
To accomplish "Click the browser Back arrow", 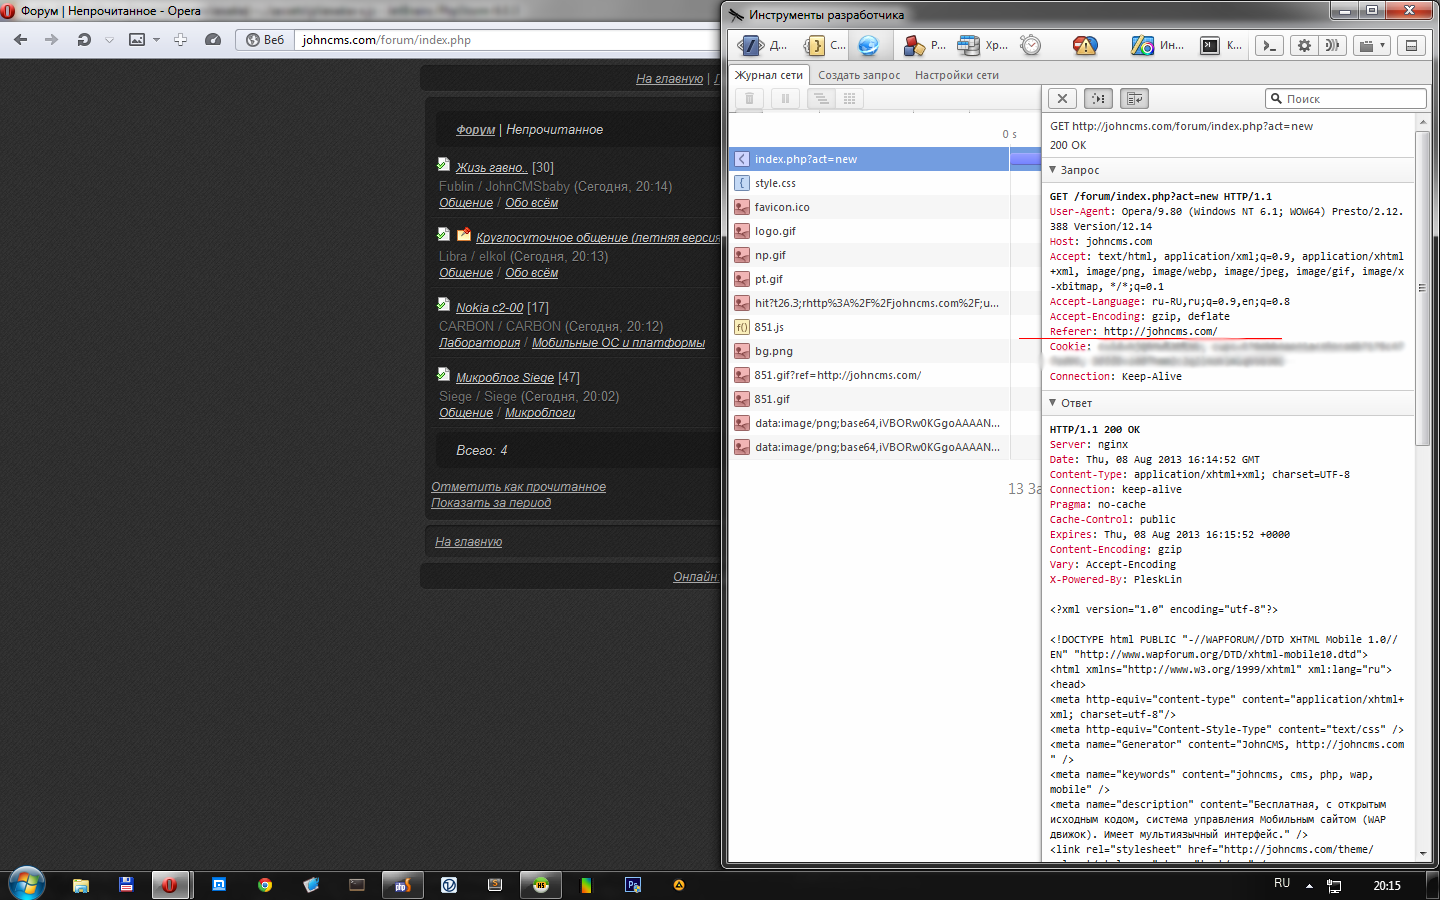I will tap(21, 40).
